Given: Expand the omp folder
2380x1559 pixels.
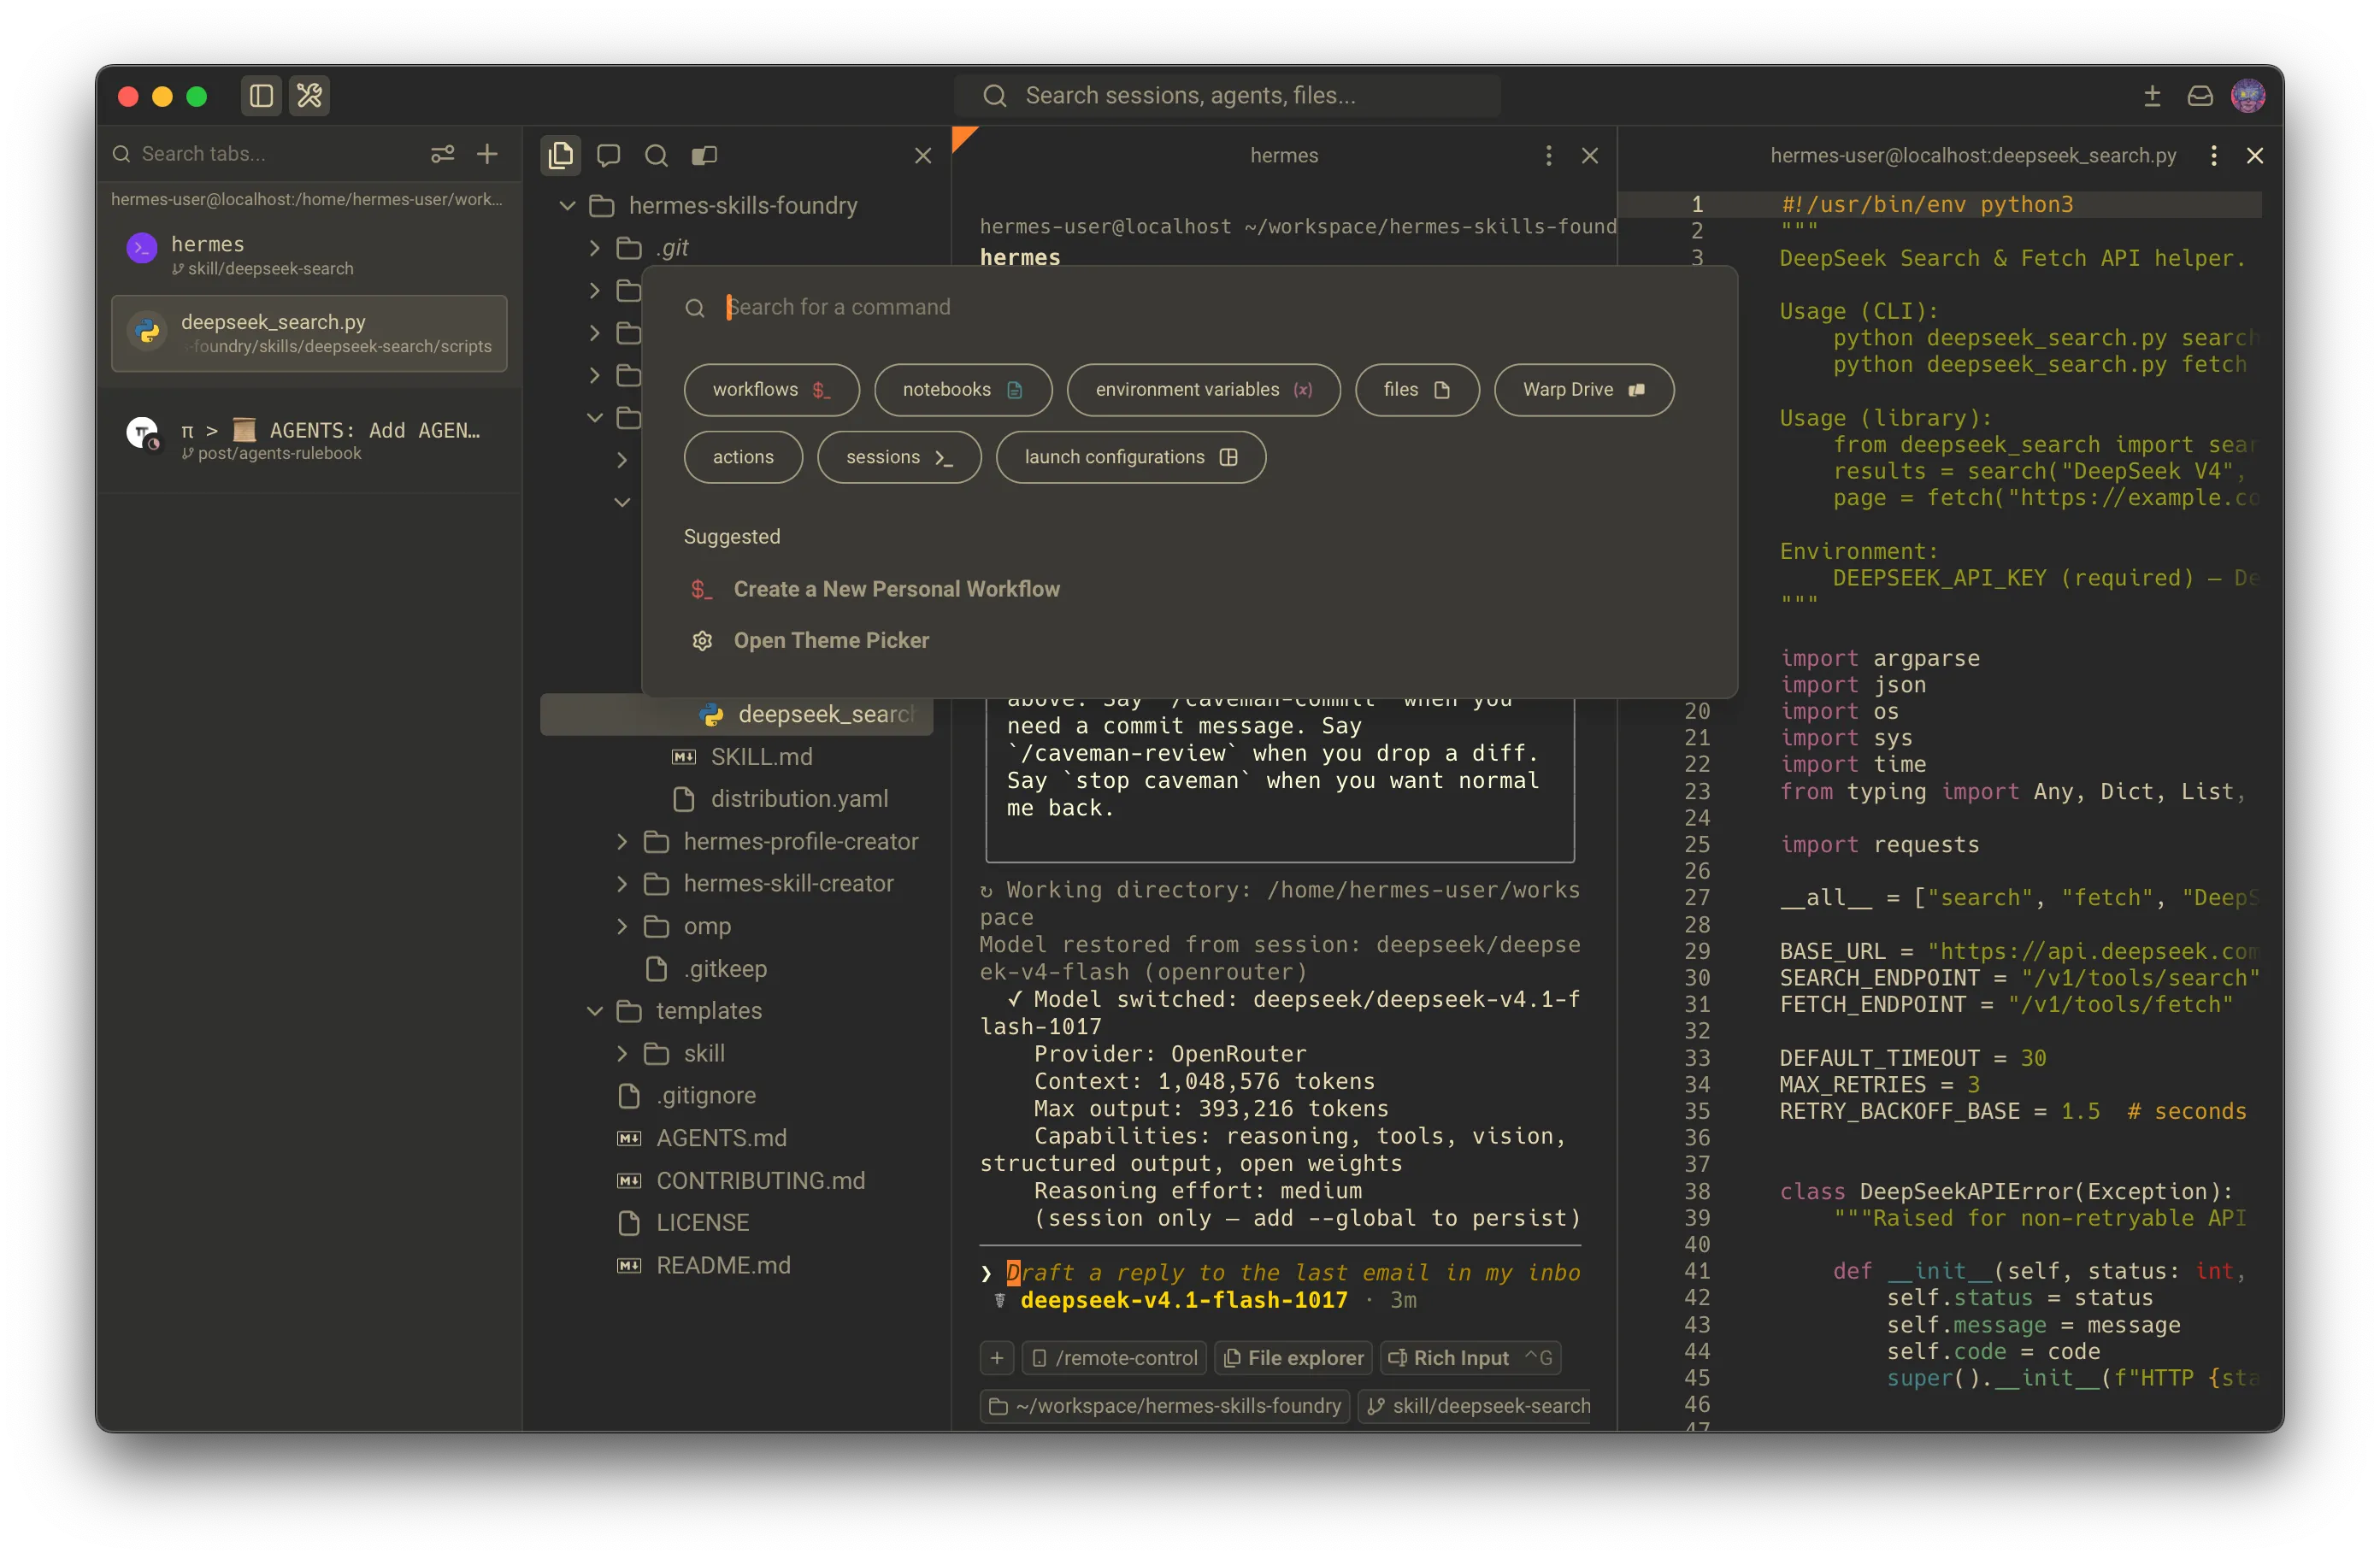Looking at the screenshot, I should click(621, 927).
